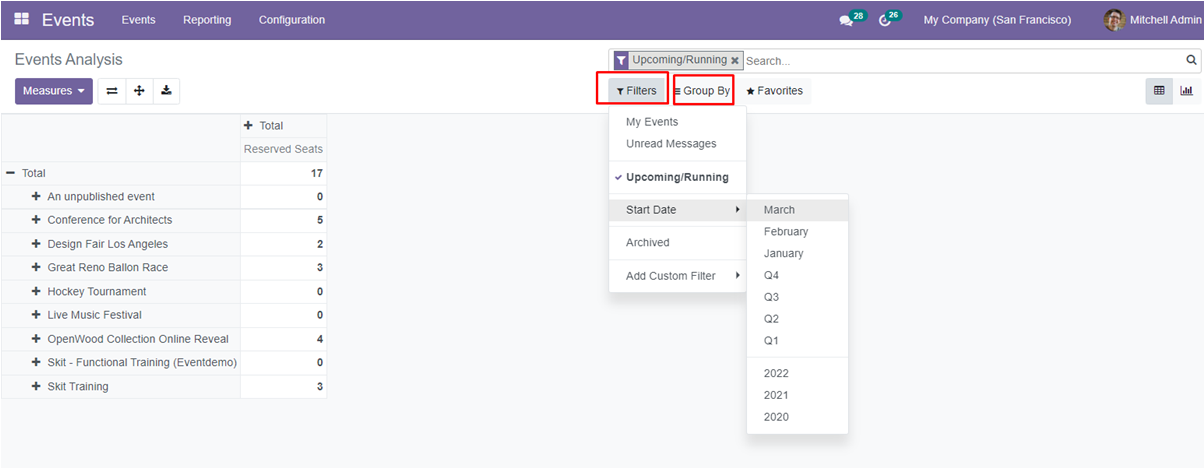Toggle the My Events filter

tap(652, 122)
